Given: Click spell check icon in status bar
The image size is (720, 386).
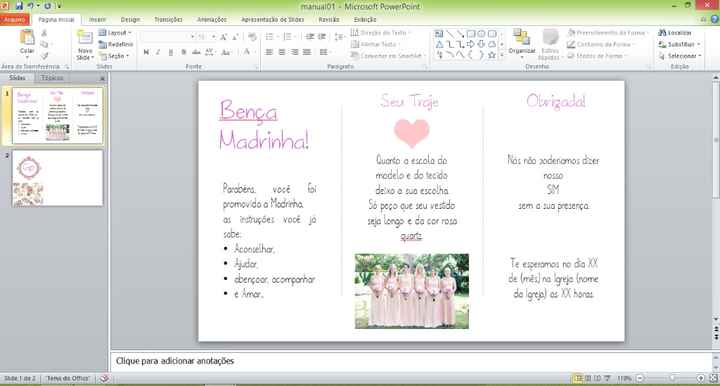Looking at the screenshot, I should [104, 378].
